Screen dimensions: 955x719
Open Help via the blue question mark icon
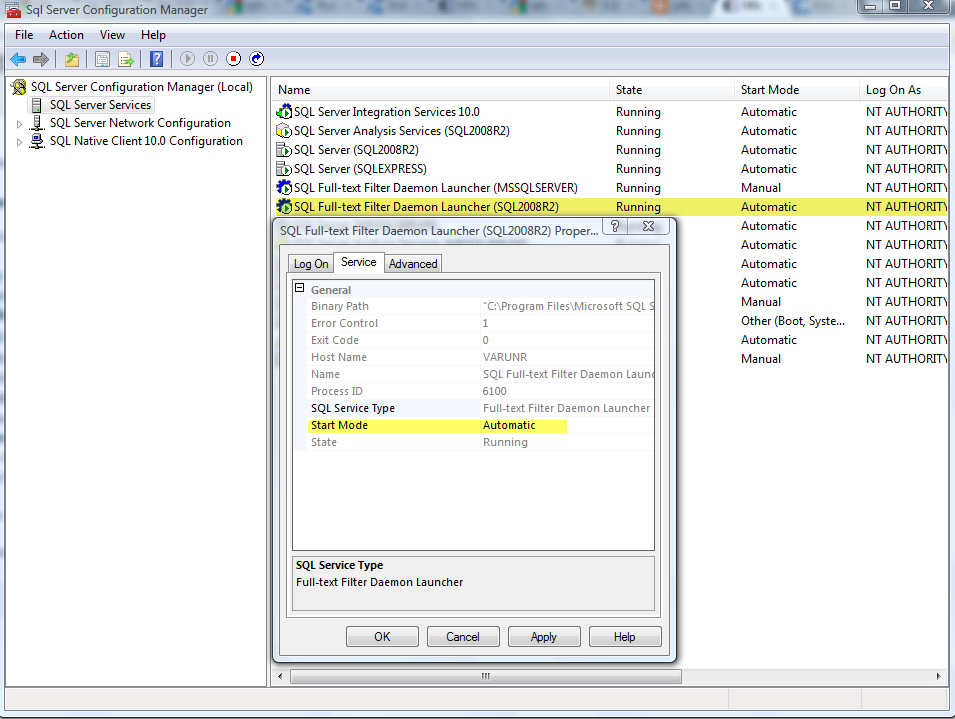click(x=157, y=59)
